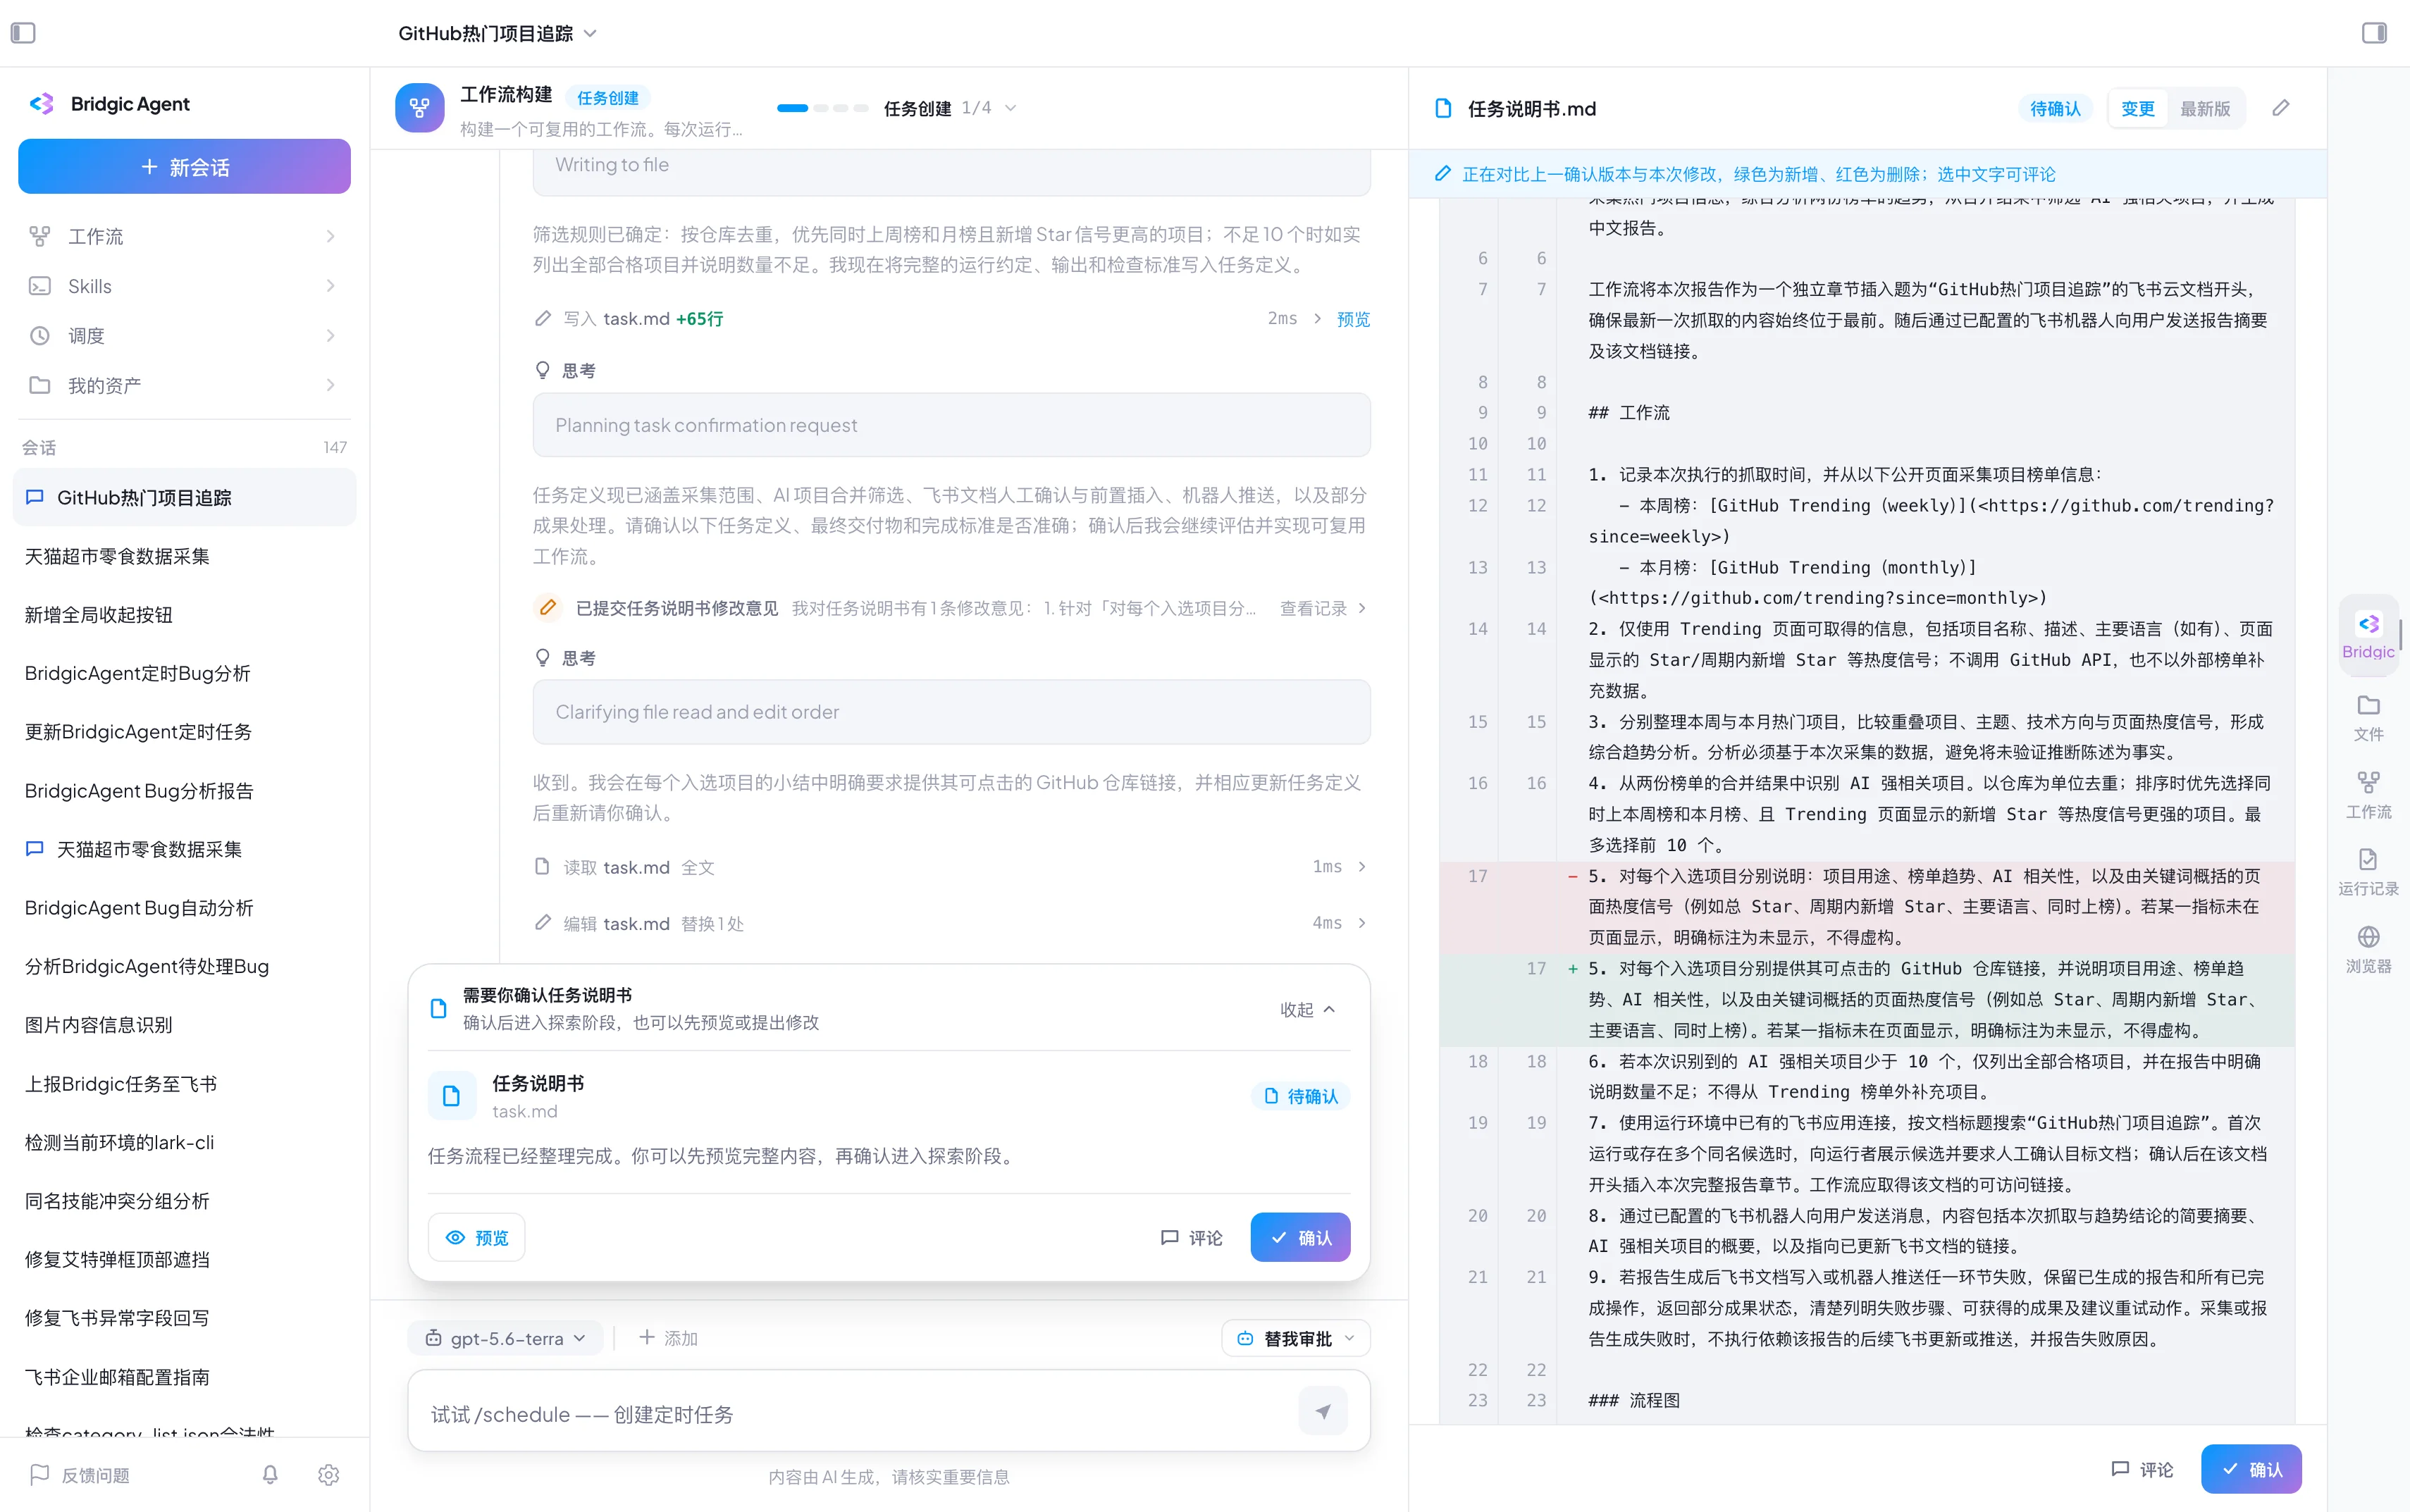2410x1512 pixels.
Task: Click the pencil icon on 已提交任务说明书修改意见 row
Action: coord(547,608)
